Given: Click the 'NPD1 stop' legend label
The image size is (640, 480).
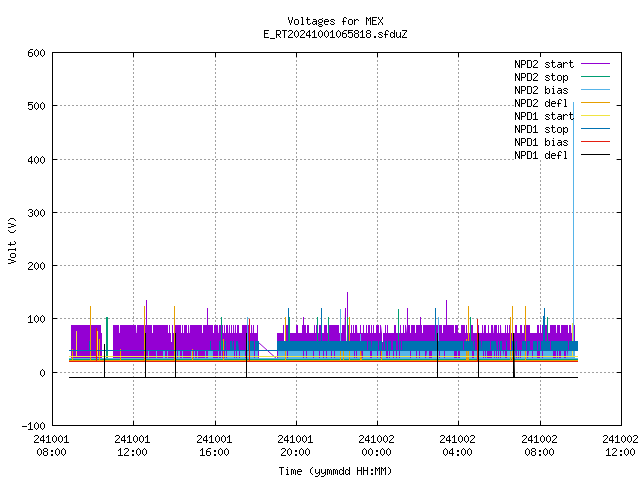Looking at the screenshot, I should click(x=541, y=129).
